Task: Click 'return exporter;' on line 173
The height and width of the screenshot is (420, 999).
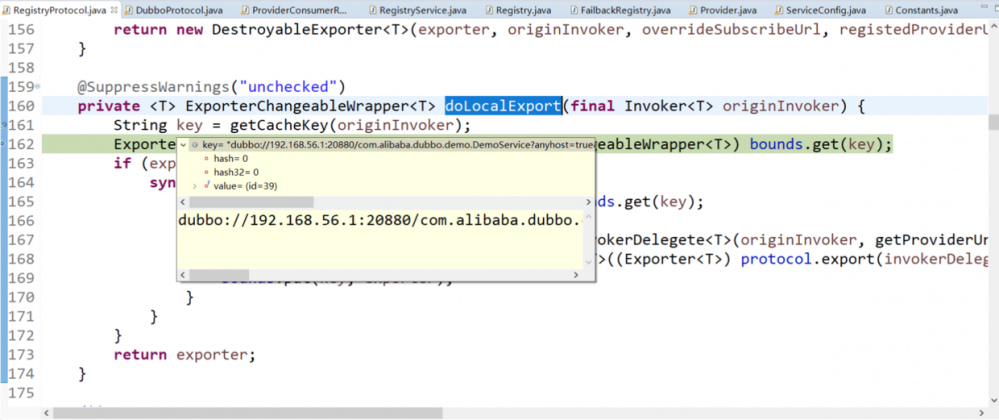Action: click(184, 354)
